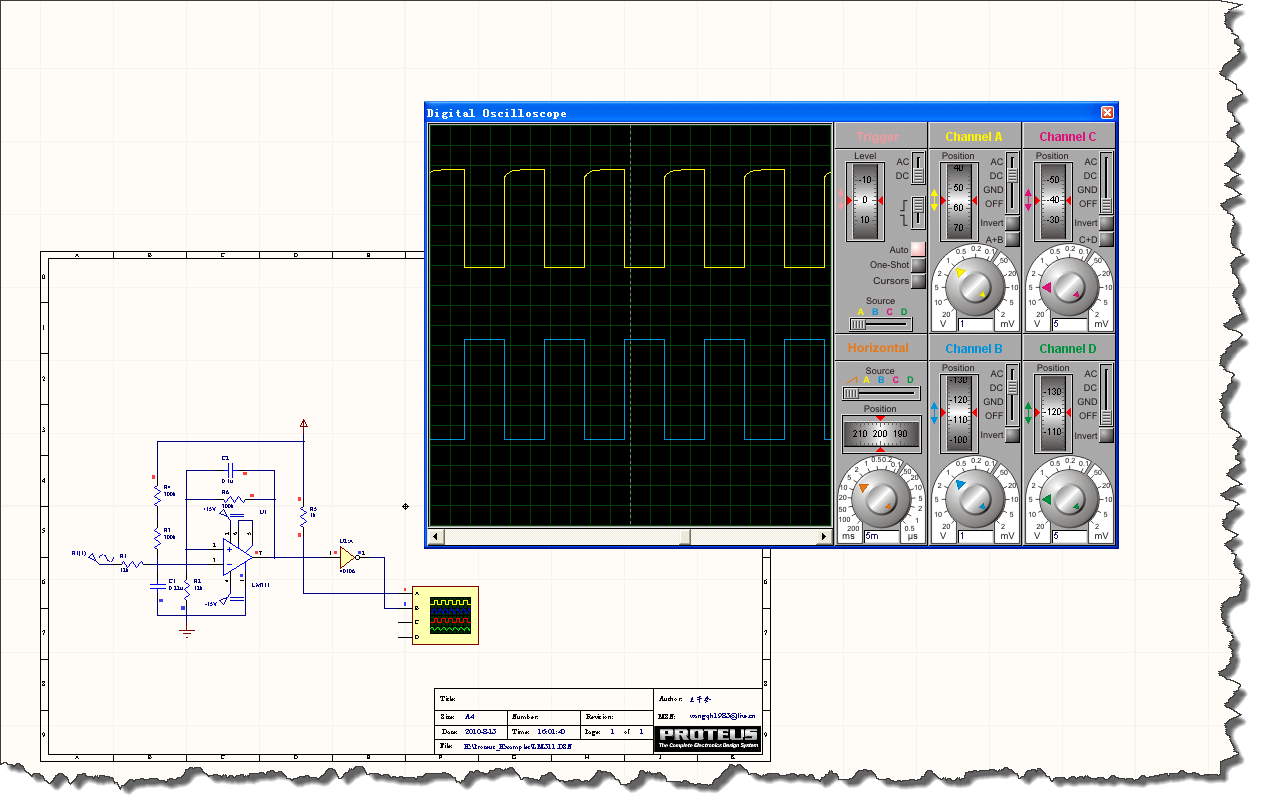This screenshot has height=810, width=1266.
Task: Click the blue Channel B position arrows
Action: coord(935,413)
